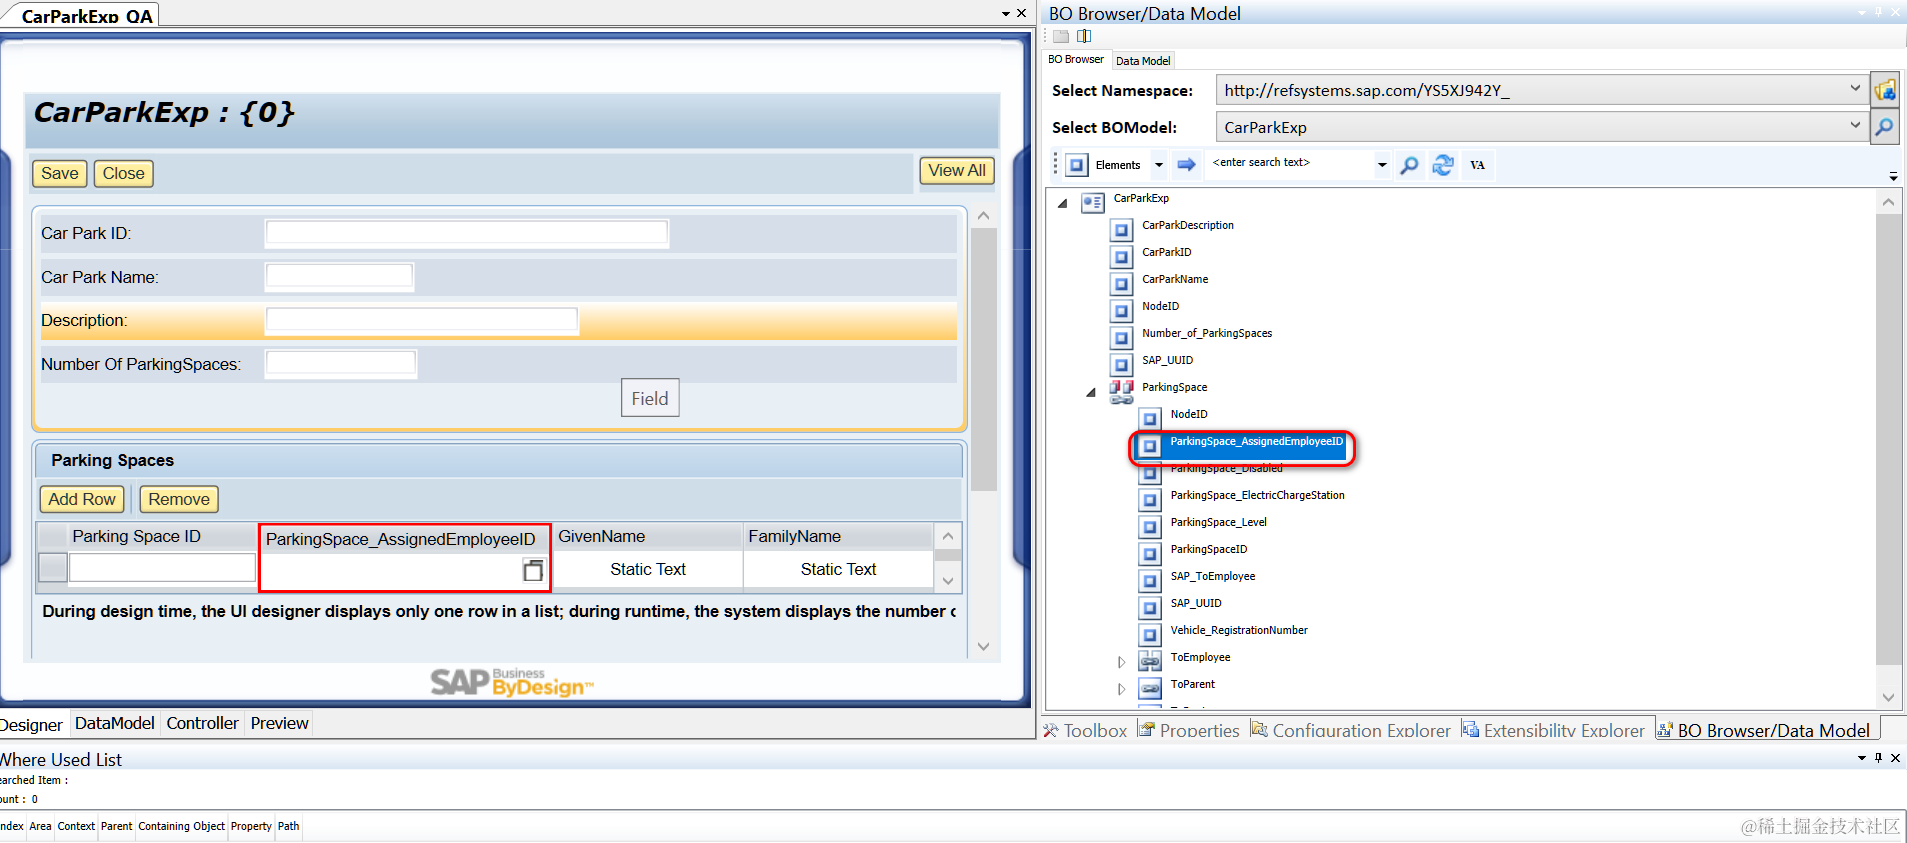Click the blue arrow icon next to Elements
The width and height of the screenshot is (1907, 843).
click(x=1187, y=164)
